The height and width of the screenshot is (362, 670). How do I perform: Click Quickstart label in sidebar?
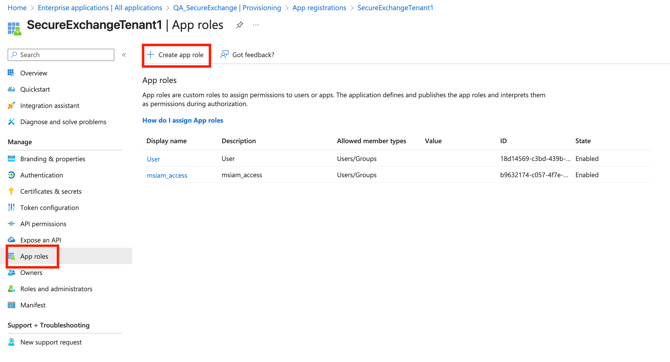(35, 89)
